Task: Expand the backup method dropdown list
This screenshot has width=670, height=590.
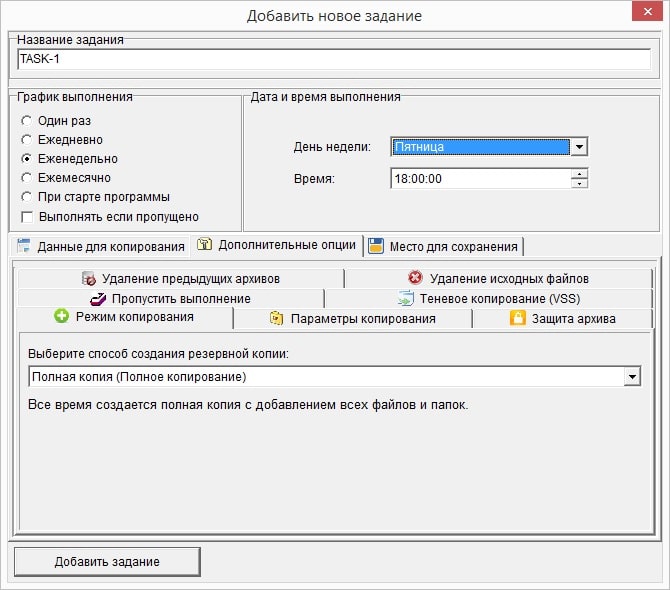Action: [x=631, y=376]
